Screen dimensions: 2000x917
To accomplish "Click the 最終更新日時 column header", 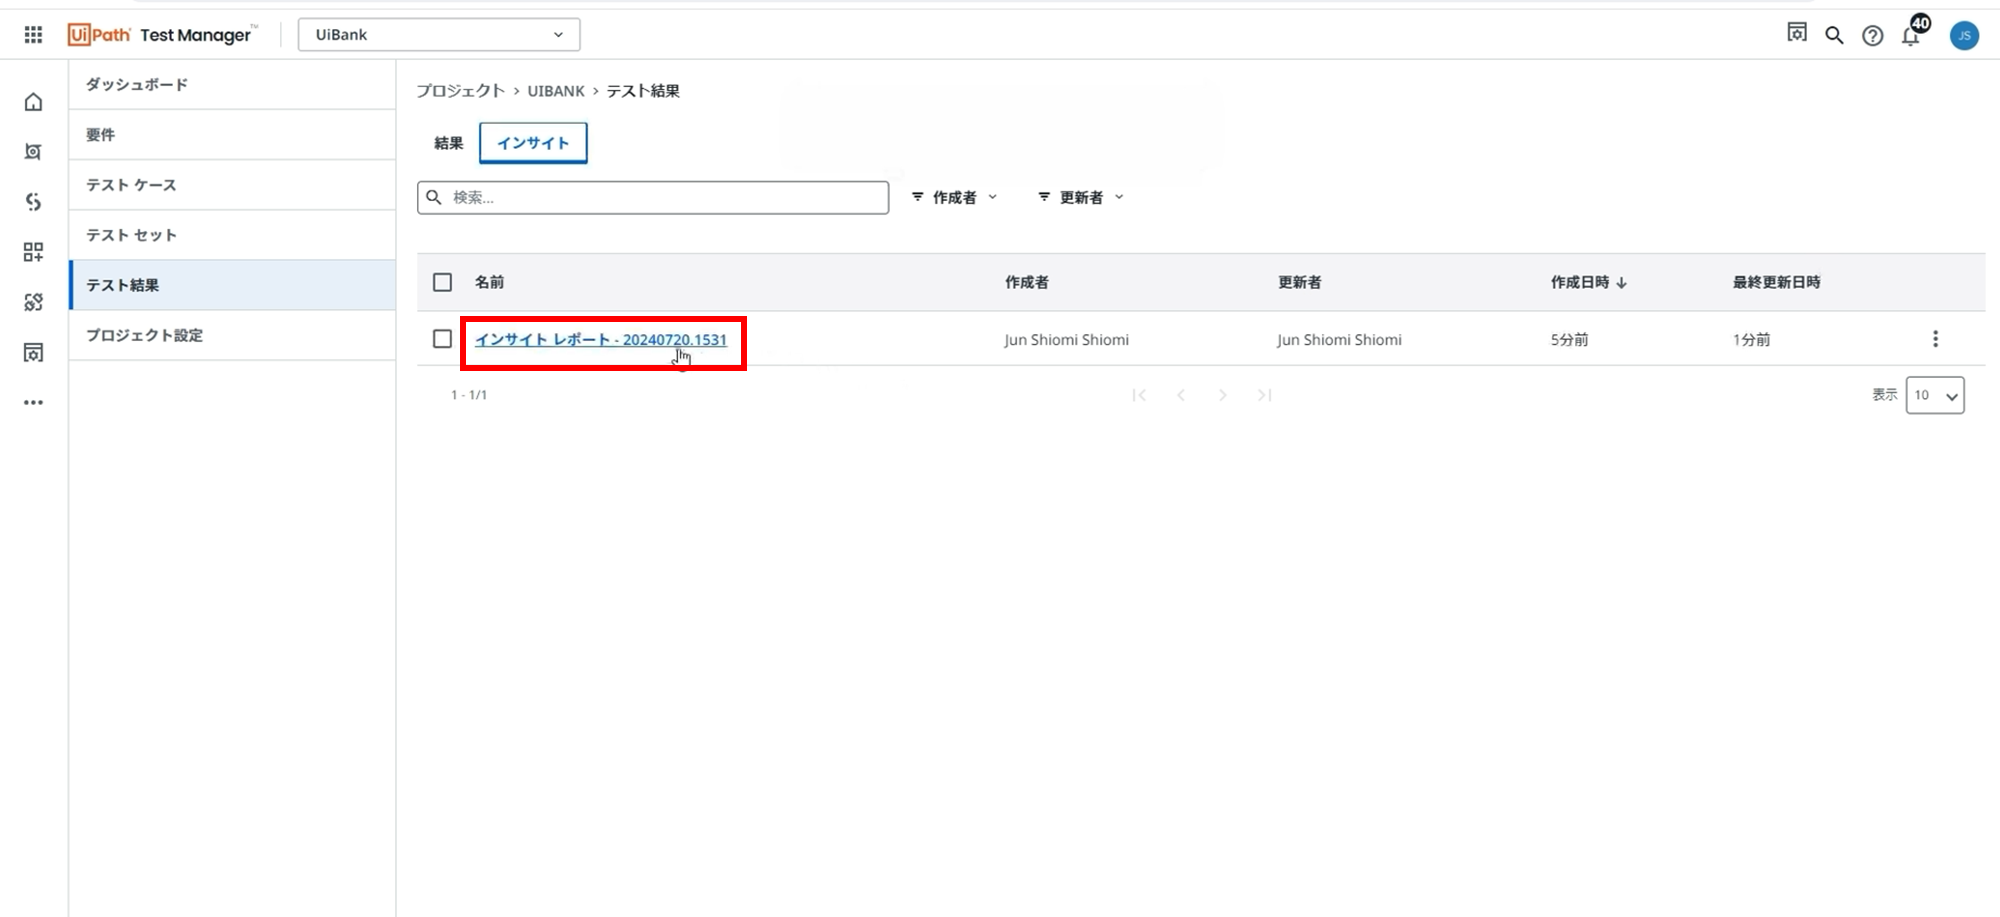I will click(1777, 282).
